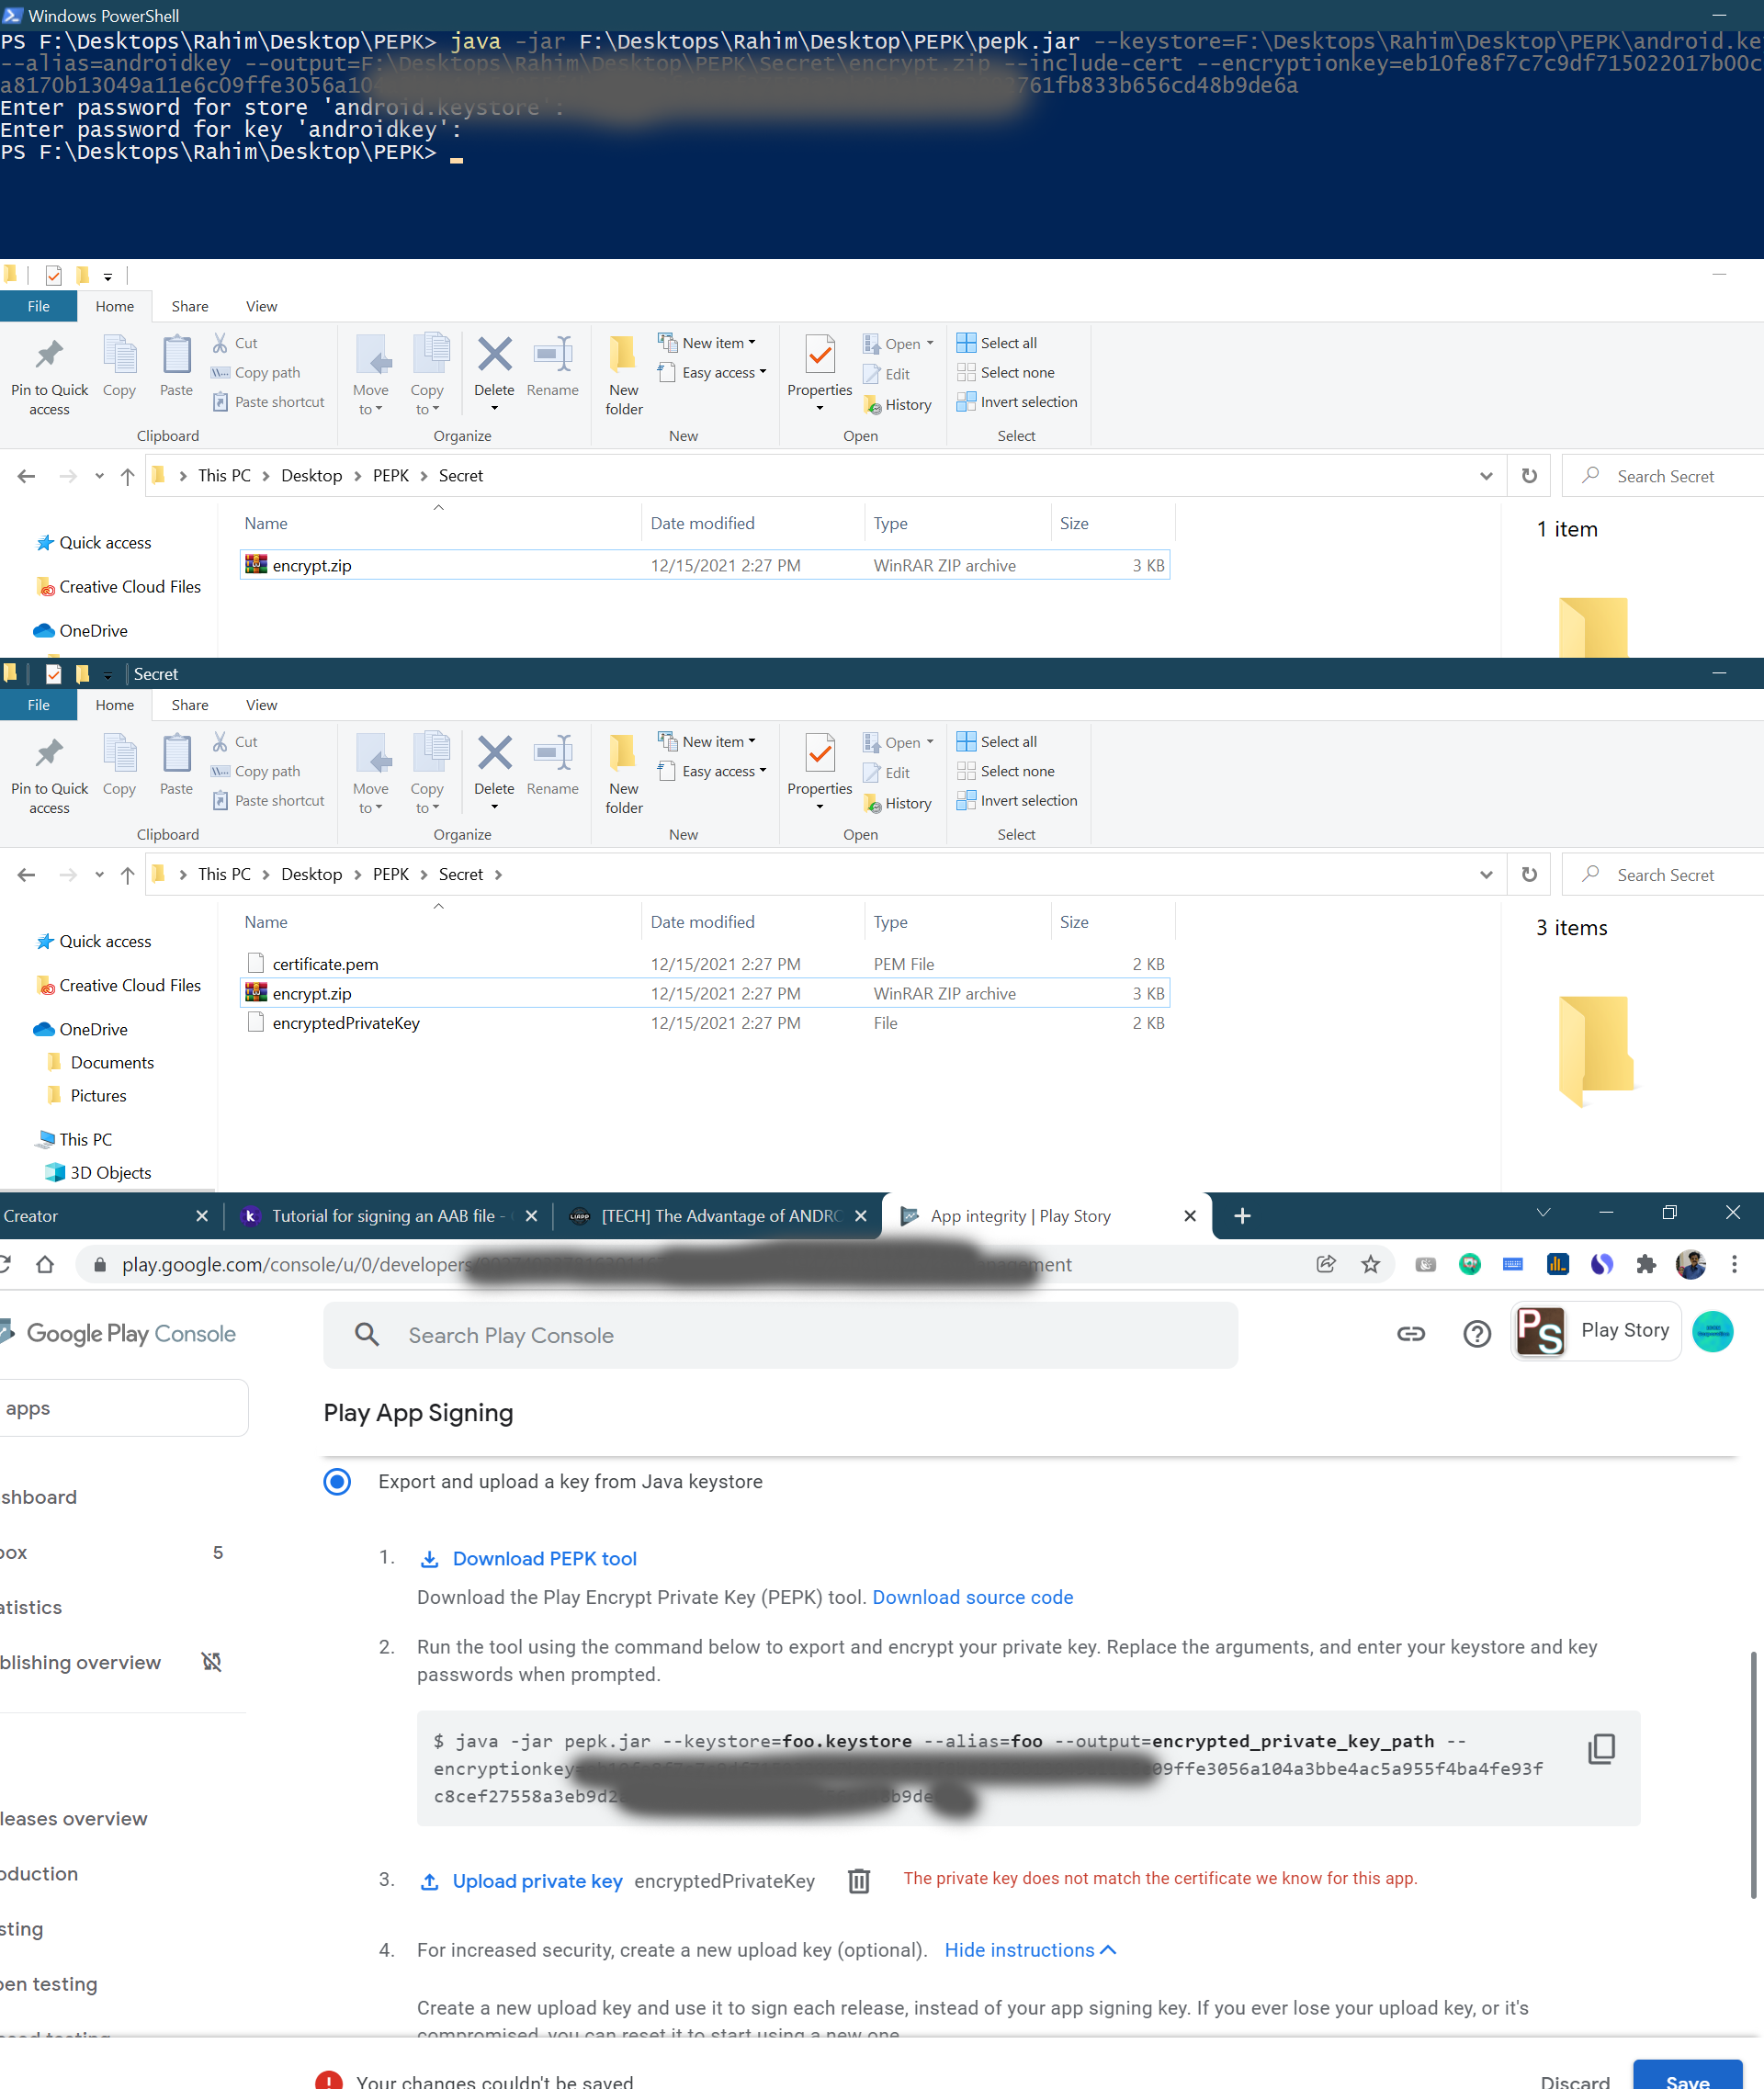Bookmark page with the star icon

point(1370,1265)
